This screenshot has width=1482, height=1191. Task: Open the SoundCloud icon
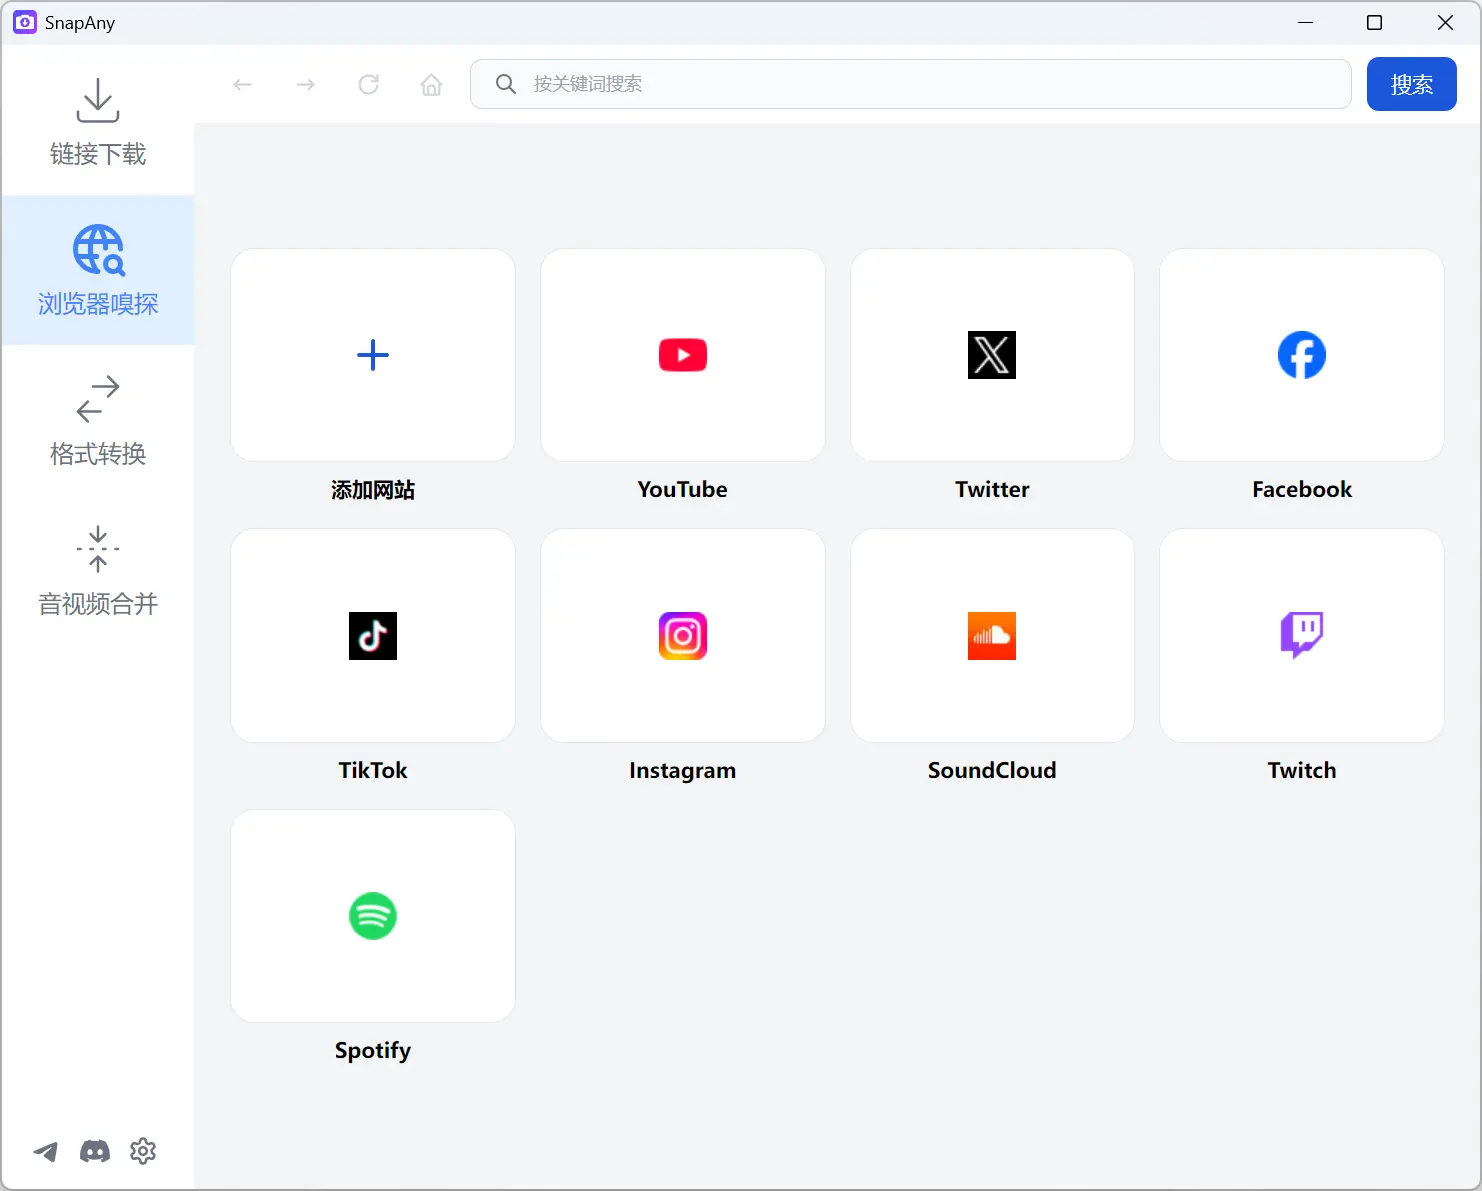[992, 636]
